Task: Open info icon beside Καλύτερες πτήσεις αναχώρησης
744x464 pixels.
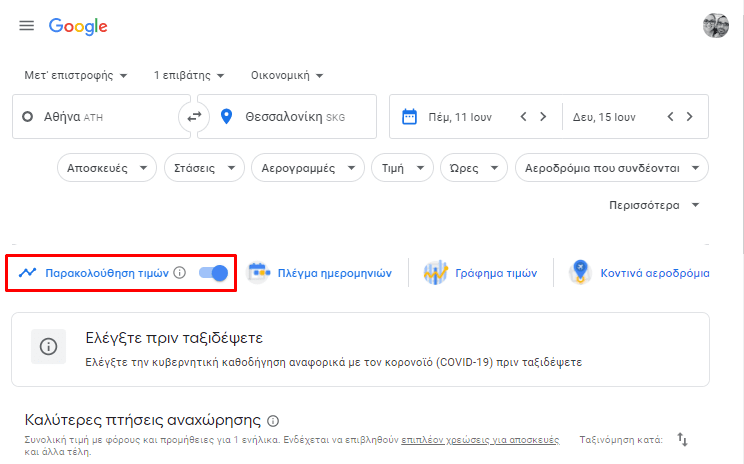Action: (x=273, y=421)
